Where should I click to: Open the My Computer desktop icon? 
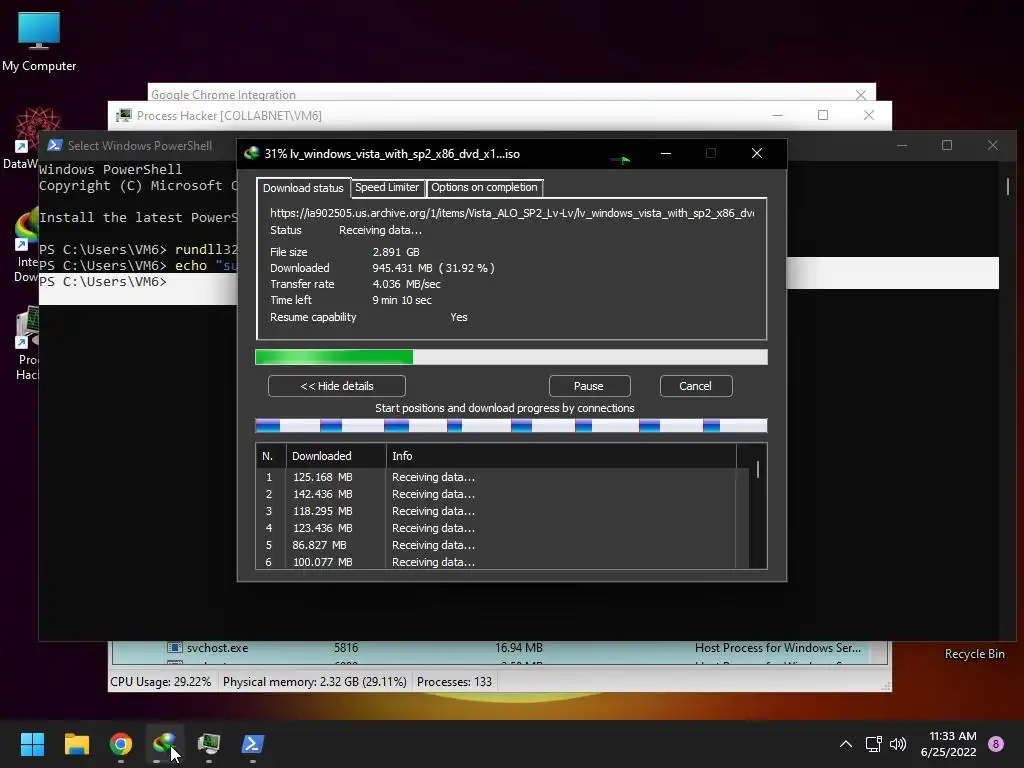click(39, 42)
